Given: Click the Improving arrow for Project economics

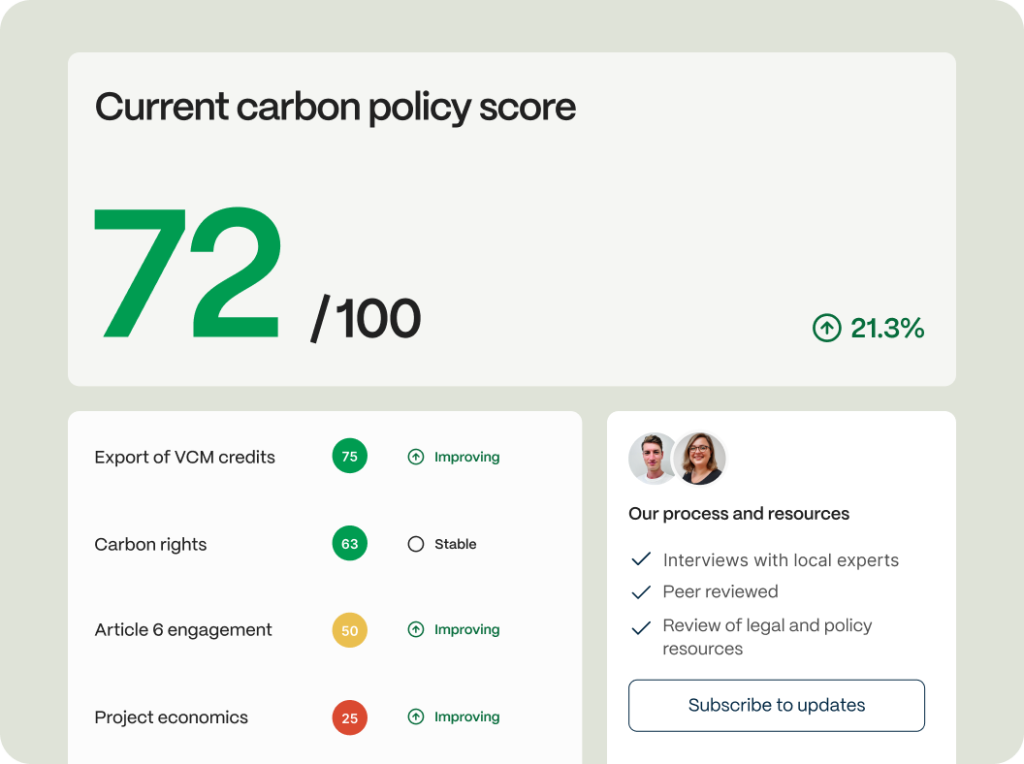Looking at the screenshot, I should click(416, 717).
